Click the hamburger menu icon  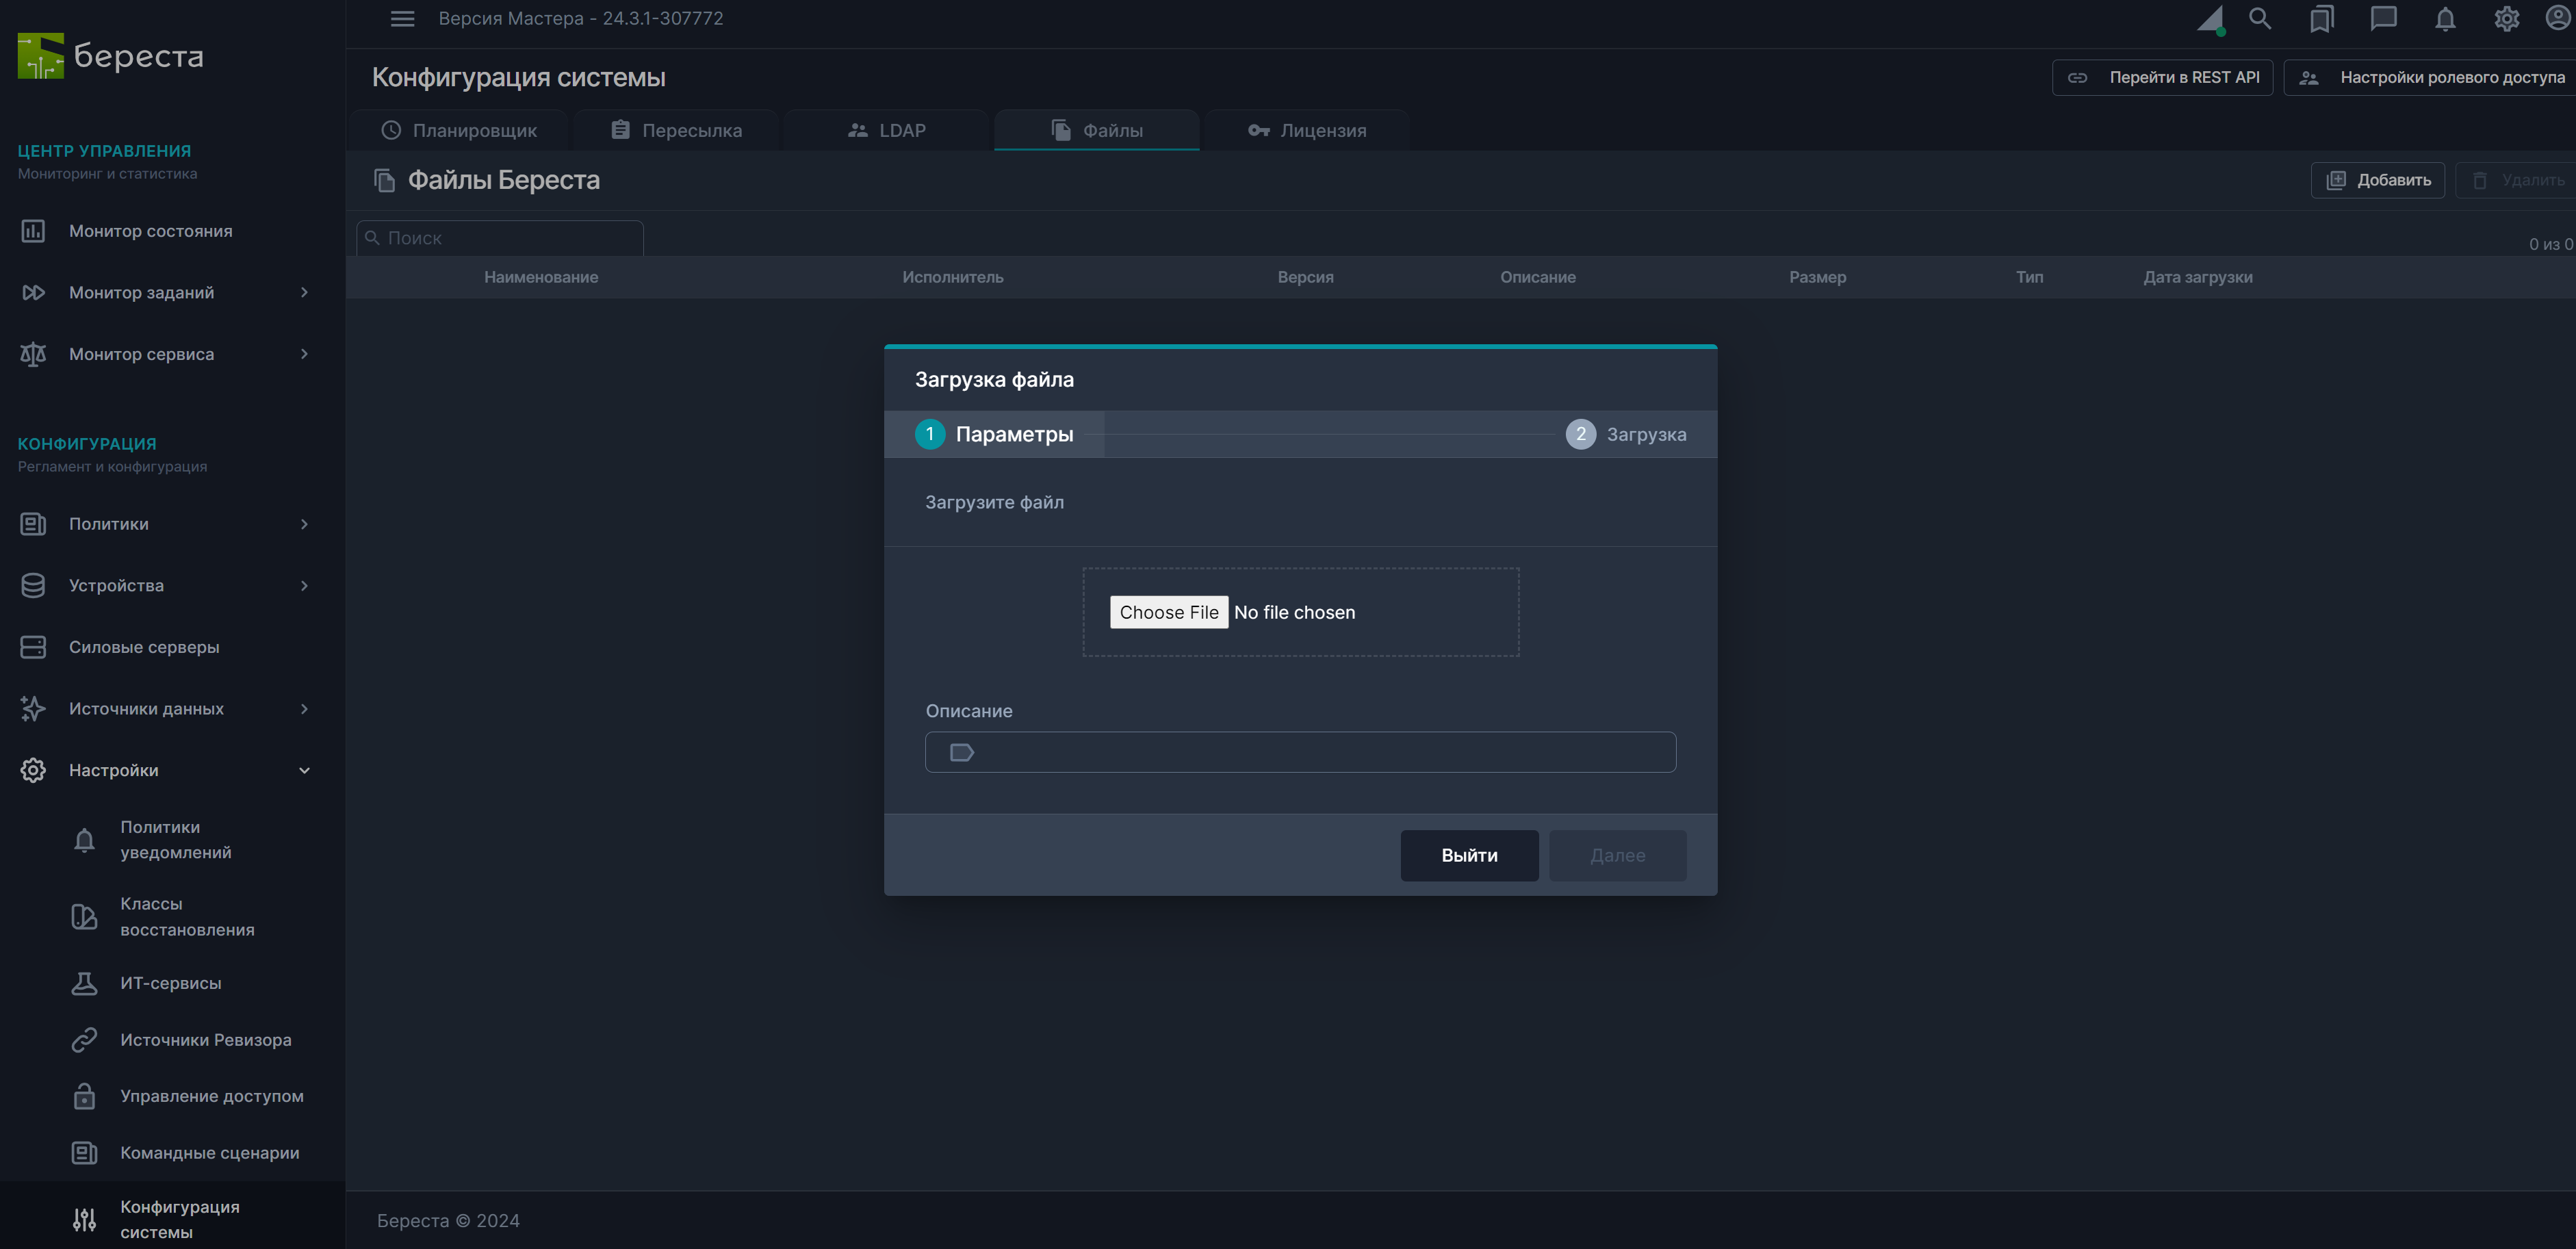point(402,19)
